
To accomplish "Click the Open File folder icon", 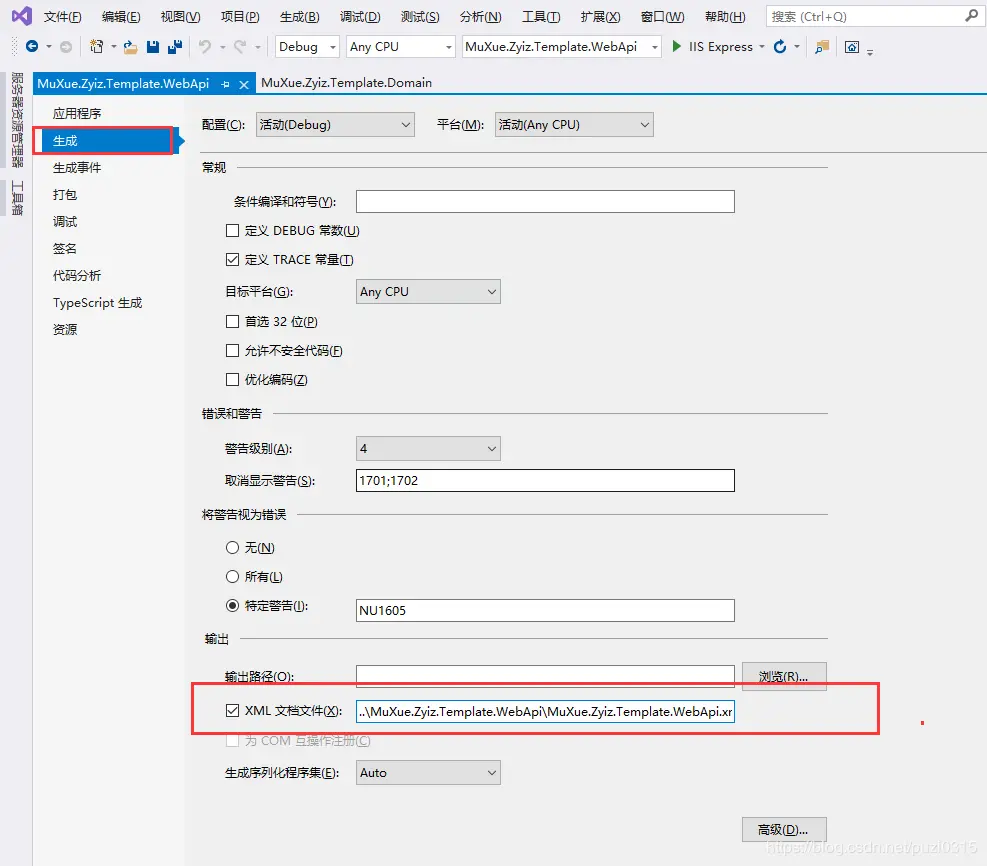I will pyautogui.click(x=130, y=47).
